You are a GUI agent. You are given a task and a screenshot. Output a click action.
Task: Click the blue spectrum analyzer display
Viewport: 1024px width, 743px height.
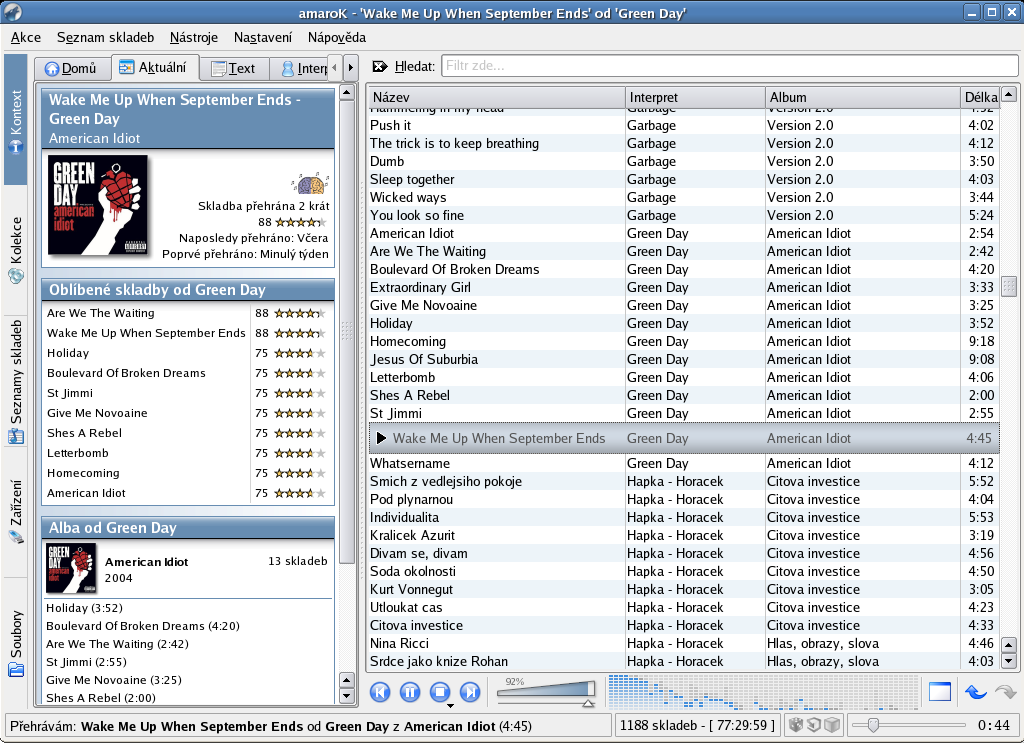click(763, 692)
